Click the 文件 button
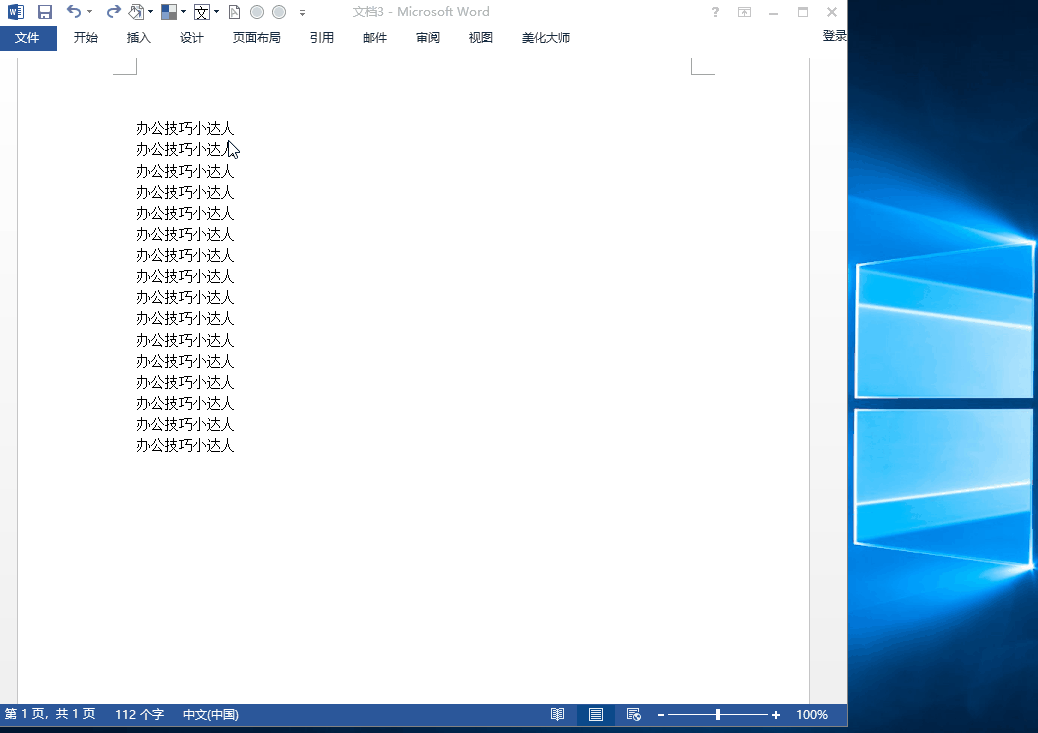 click(x=27, y=38)
